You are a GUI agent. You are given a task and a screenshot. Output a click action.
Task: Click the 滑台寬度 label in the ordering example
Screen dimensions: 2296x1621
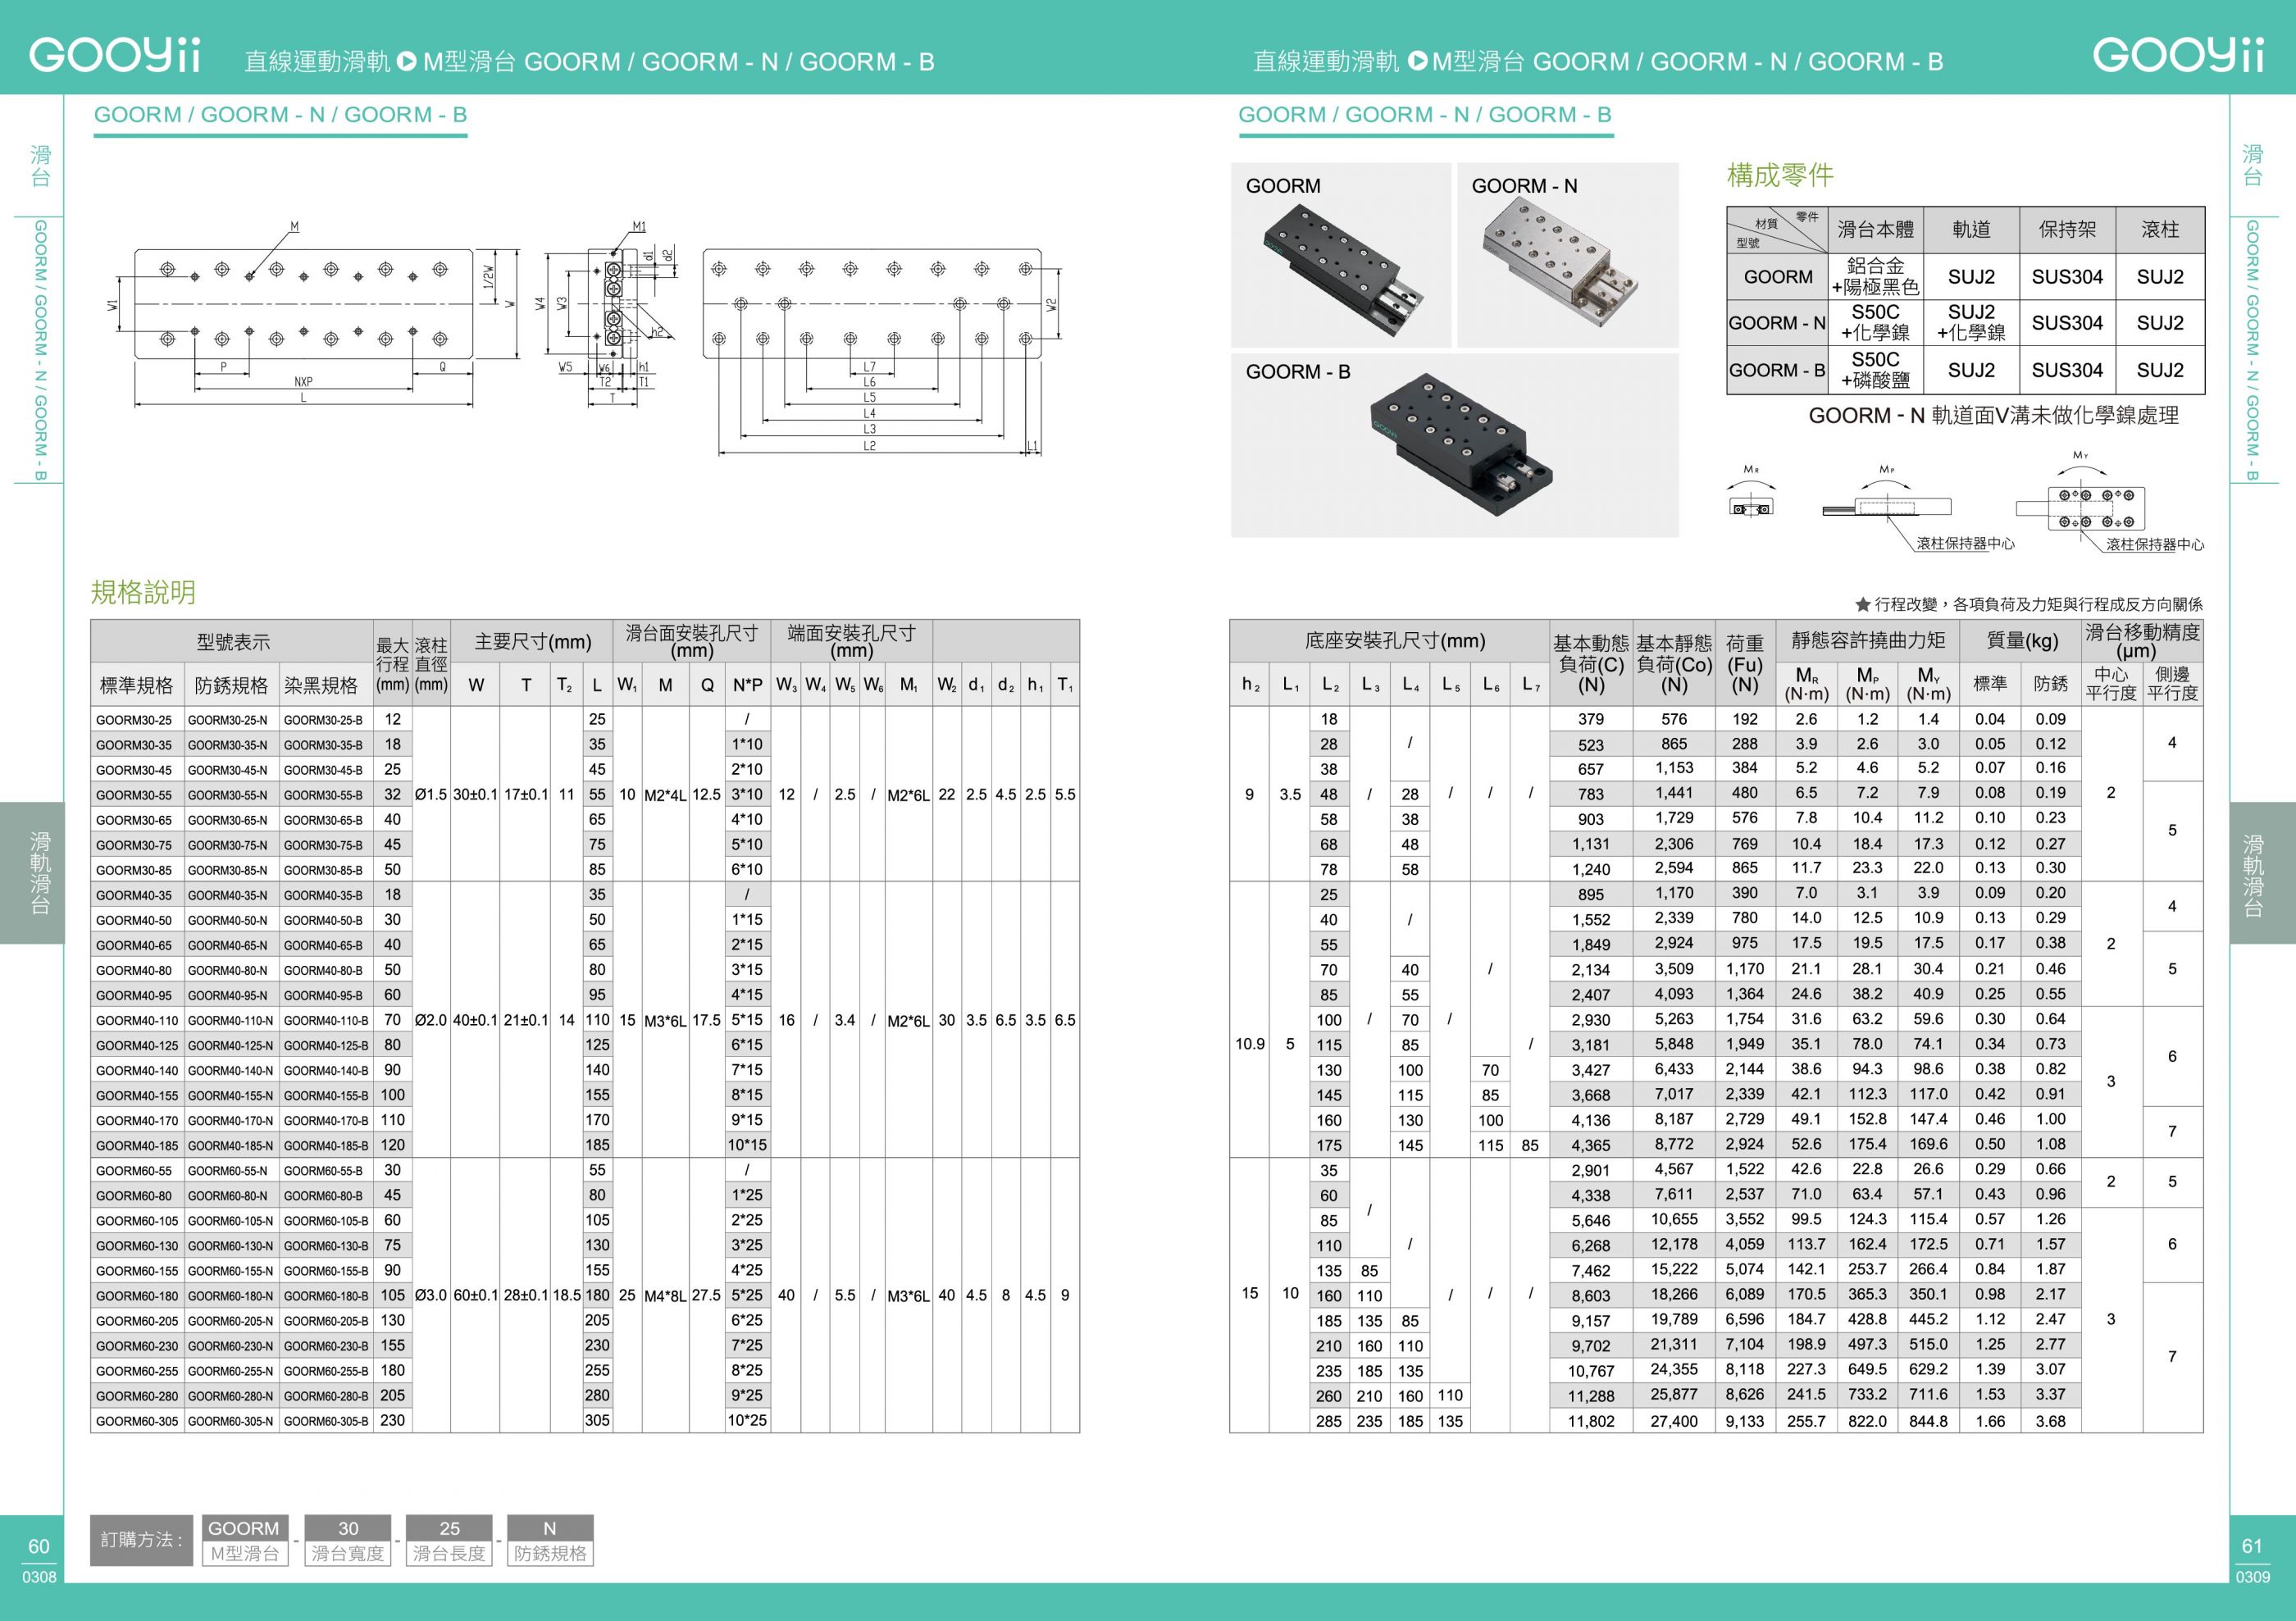click(347, 1554)
